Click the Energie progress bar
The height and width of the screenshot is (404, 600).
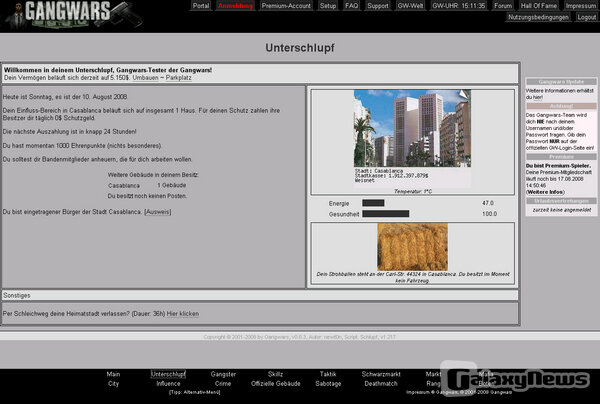tap(373, 203)
